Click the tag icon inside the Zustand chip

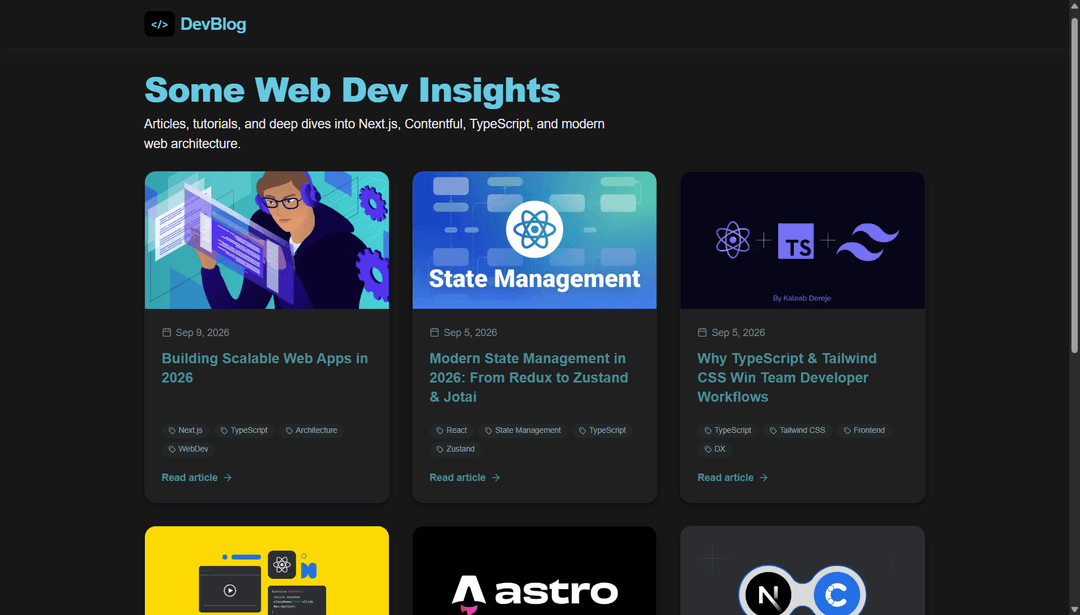tap(440, 449)
